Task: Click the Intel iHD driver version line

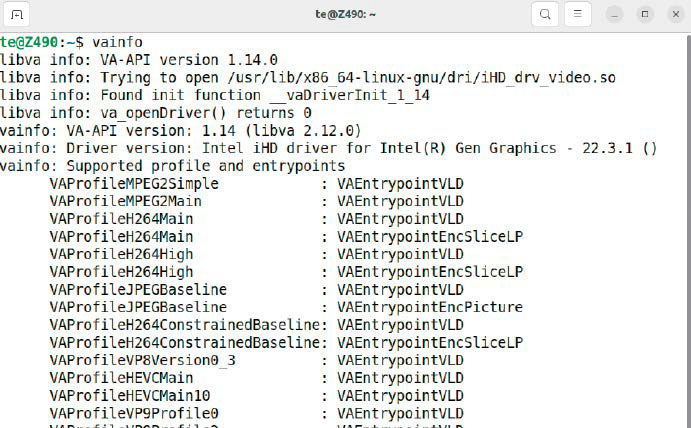Action: coord(329,148)
